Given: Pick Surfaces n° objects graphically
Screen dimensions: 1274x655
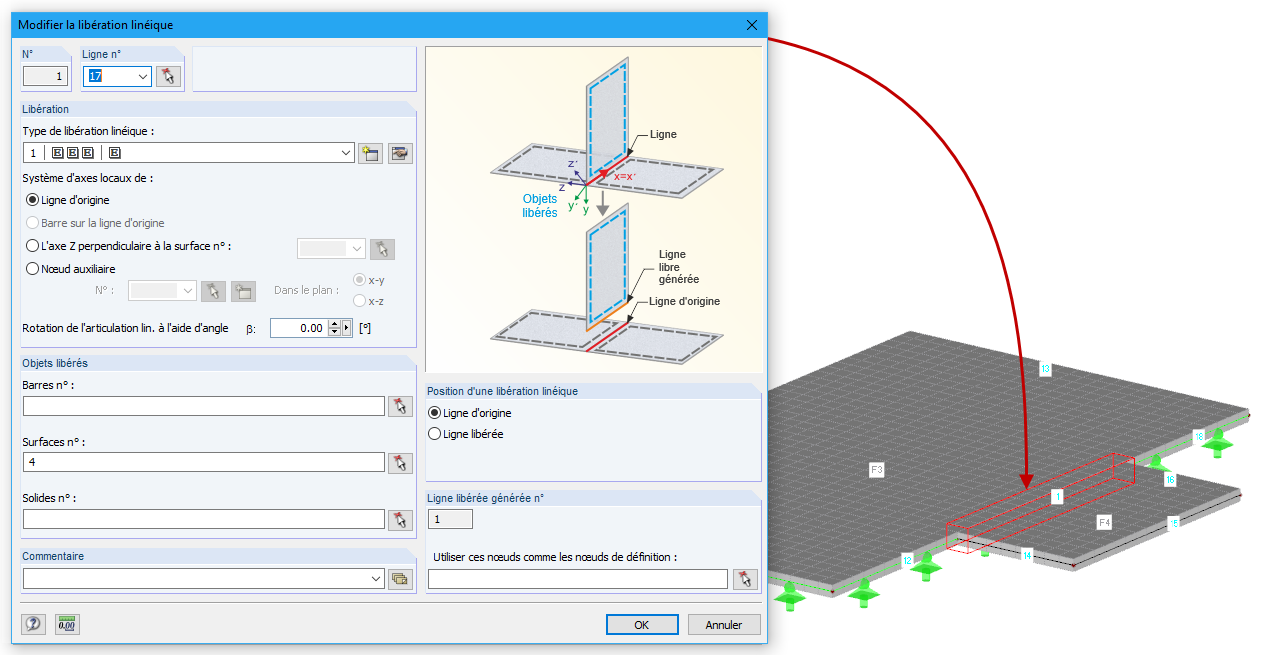Looking at the screenshot, I should click(x=400, y=463).
